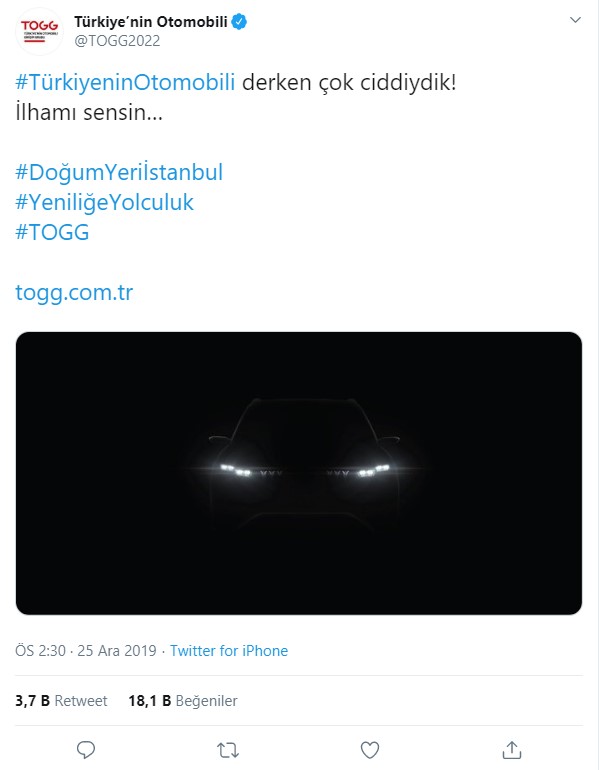Viewport: 599px width, 770px height.
Task: Click the retweet arrows icon
Action: coord(228,750)
